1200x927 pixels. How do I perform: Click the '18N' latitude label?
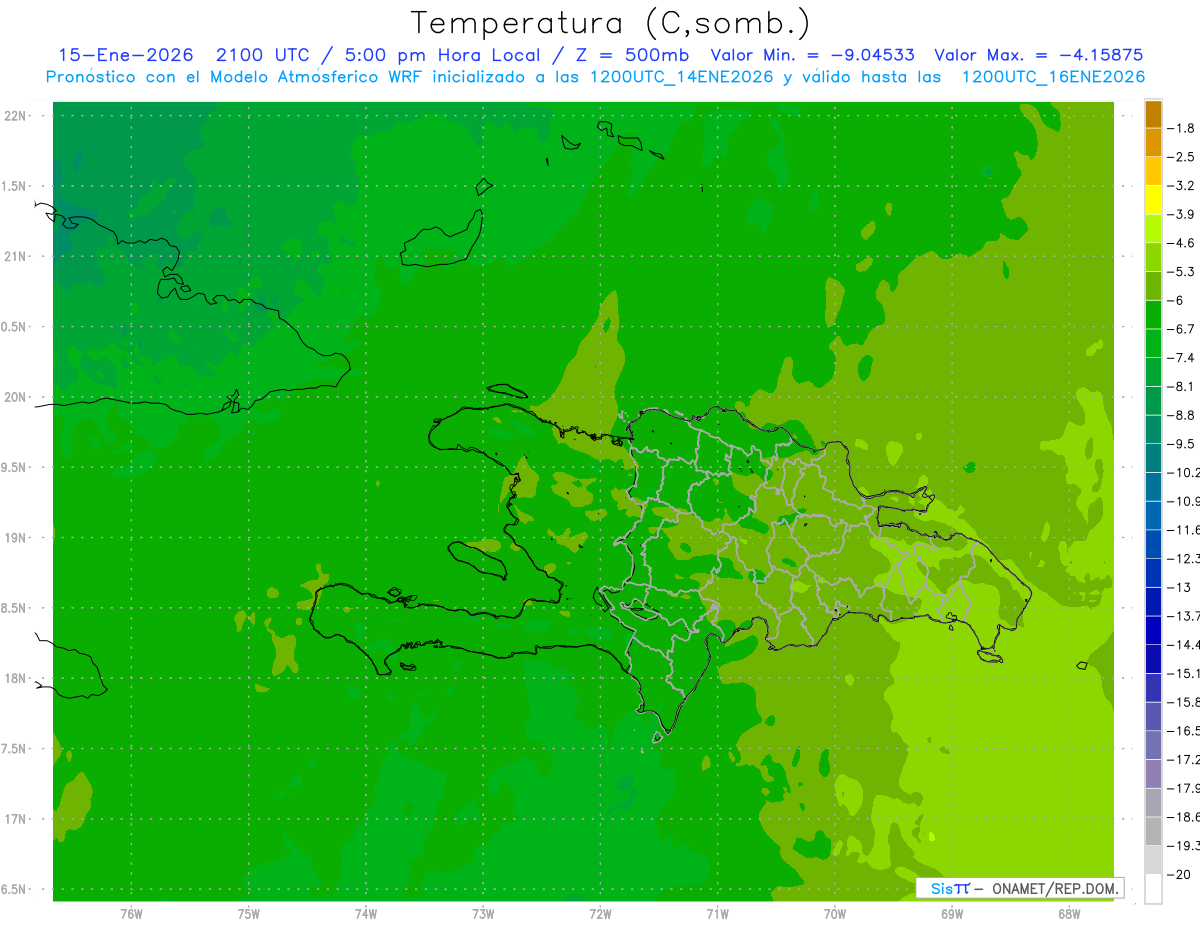15,678
